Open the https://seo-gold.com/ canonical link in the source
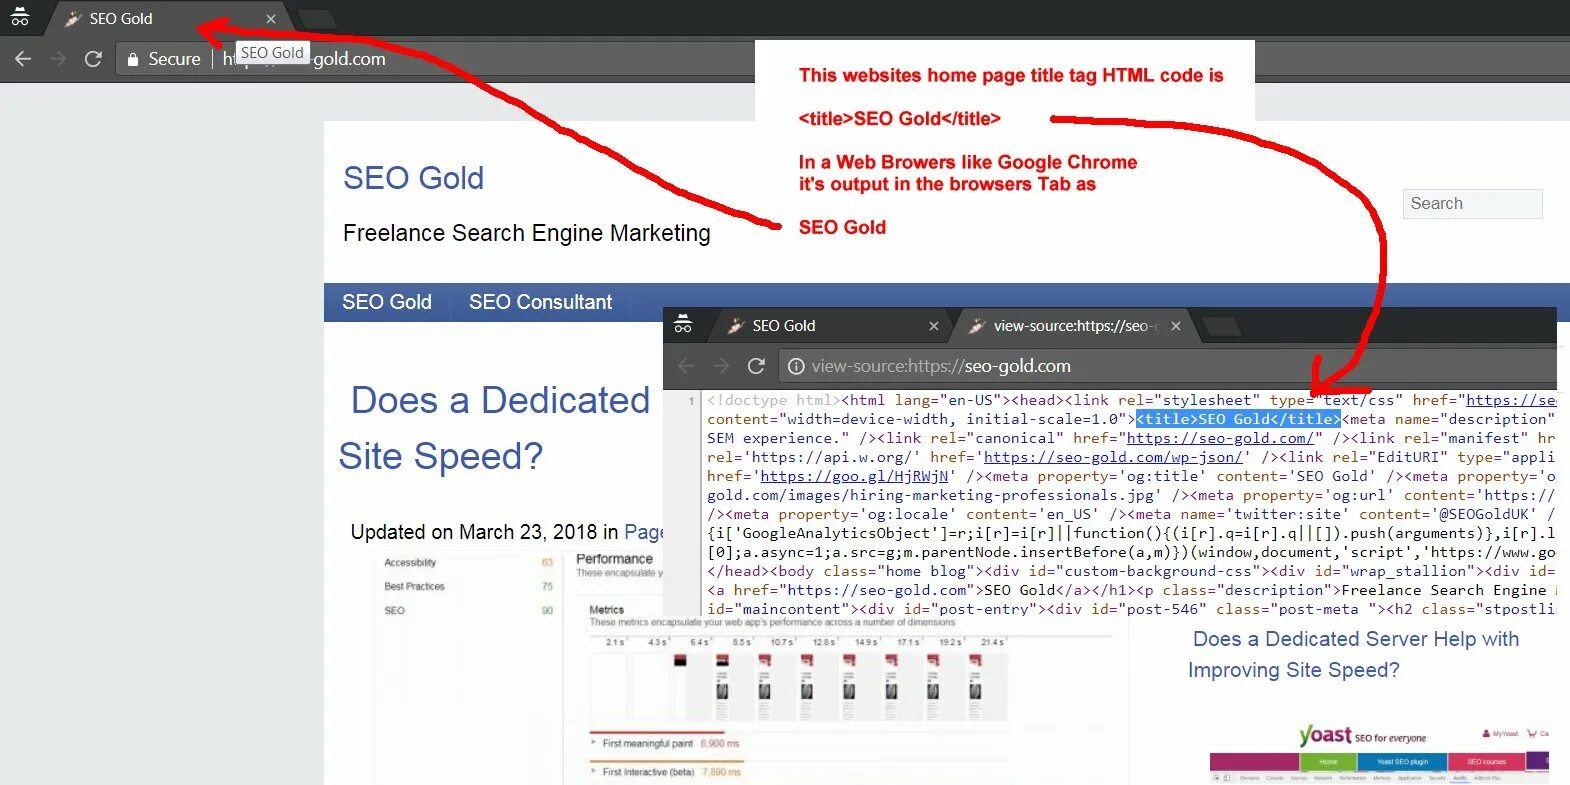Image resolution: width=1570 pixels, height=785 pixels. point(1219,438)
